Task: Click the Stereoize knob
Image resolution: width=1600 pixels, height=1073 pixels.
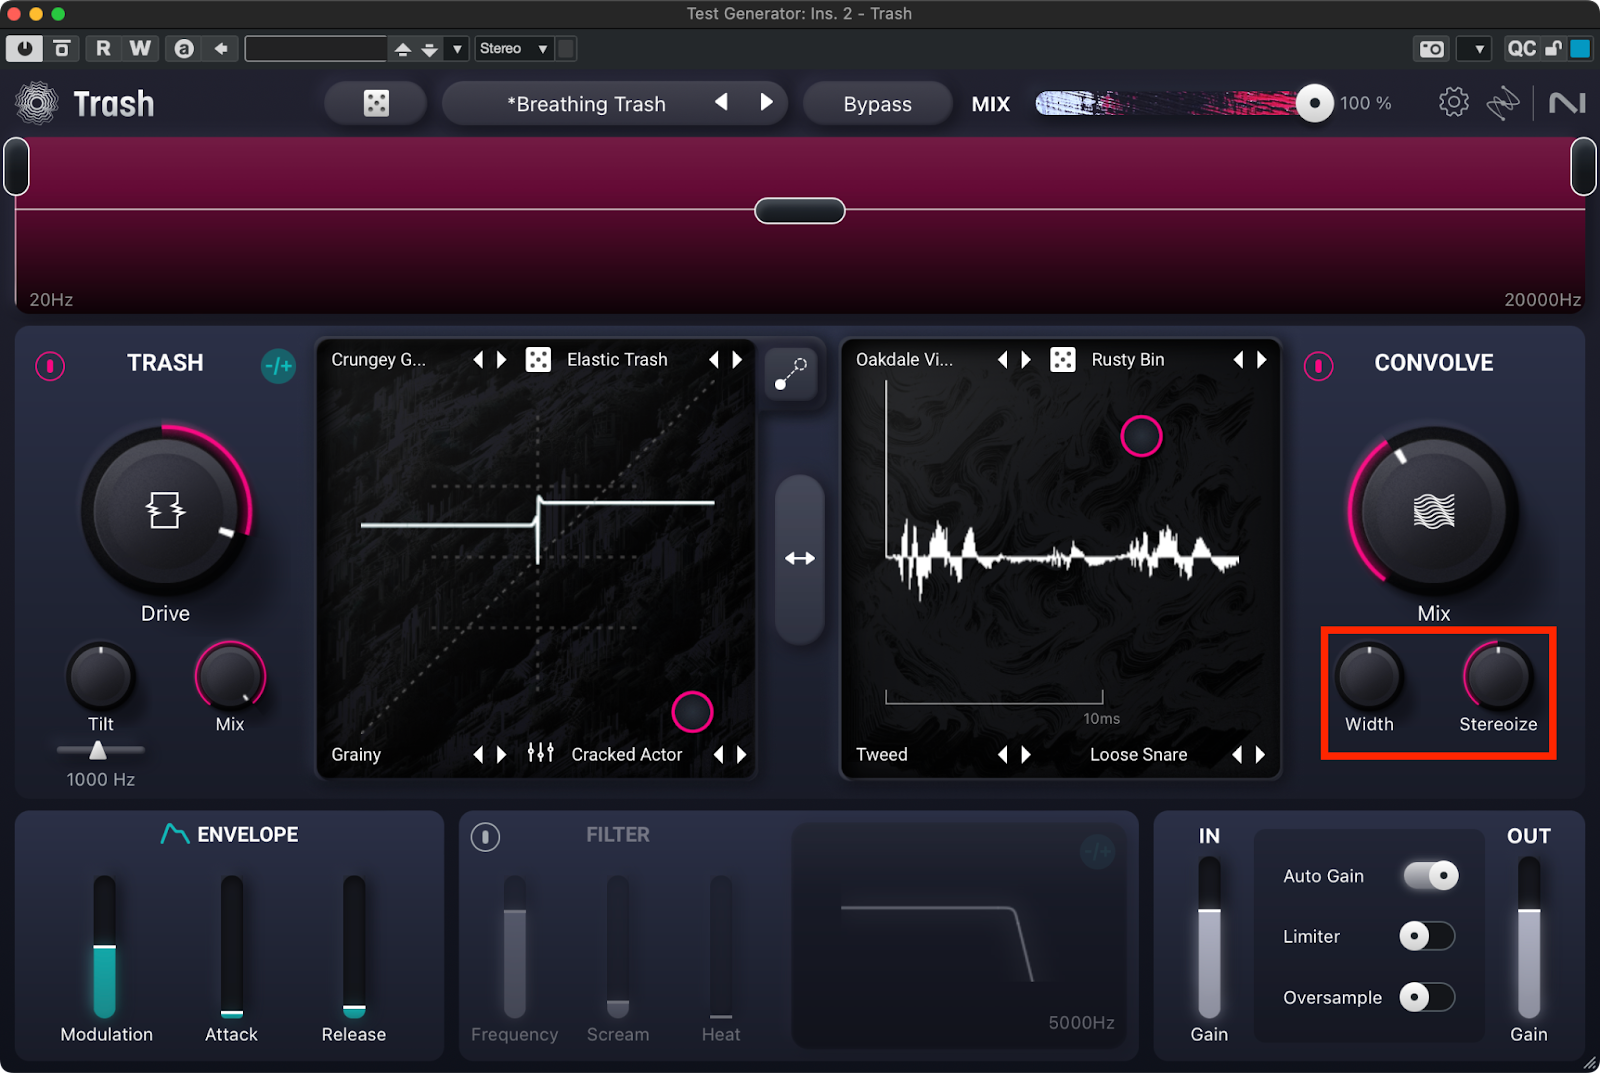Action: 1497,676
